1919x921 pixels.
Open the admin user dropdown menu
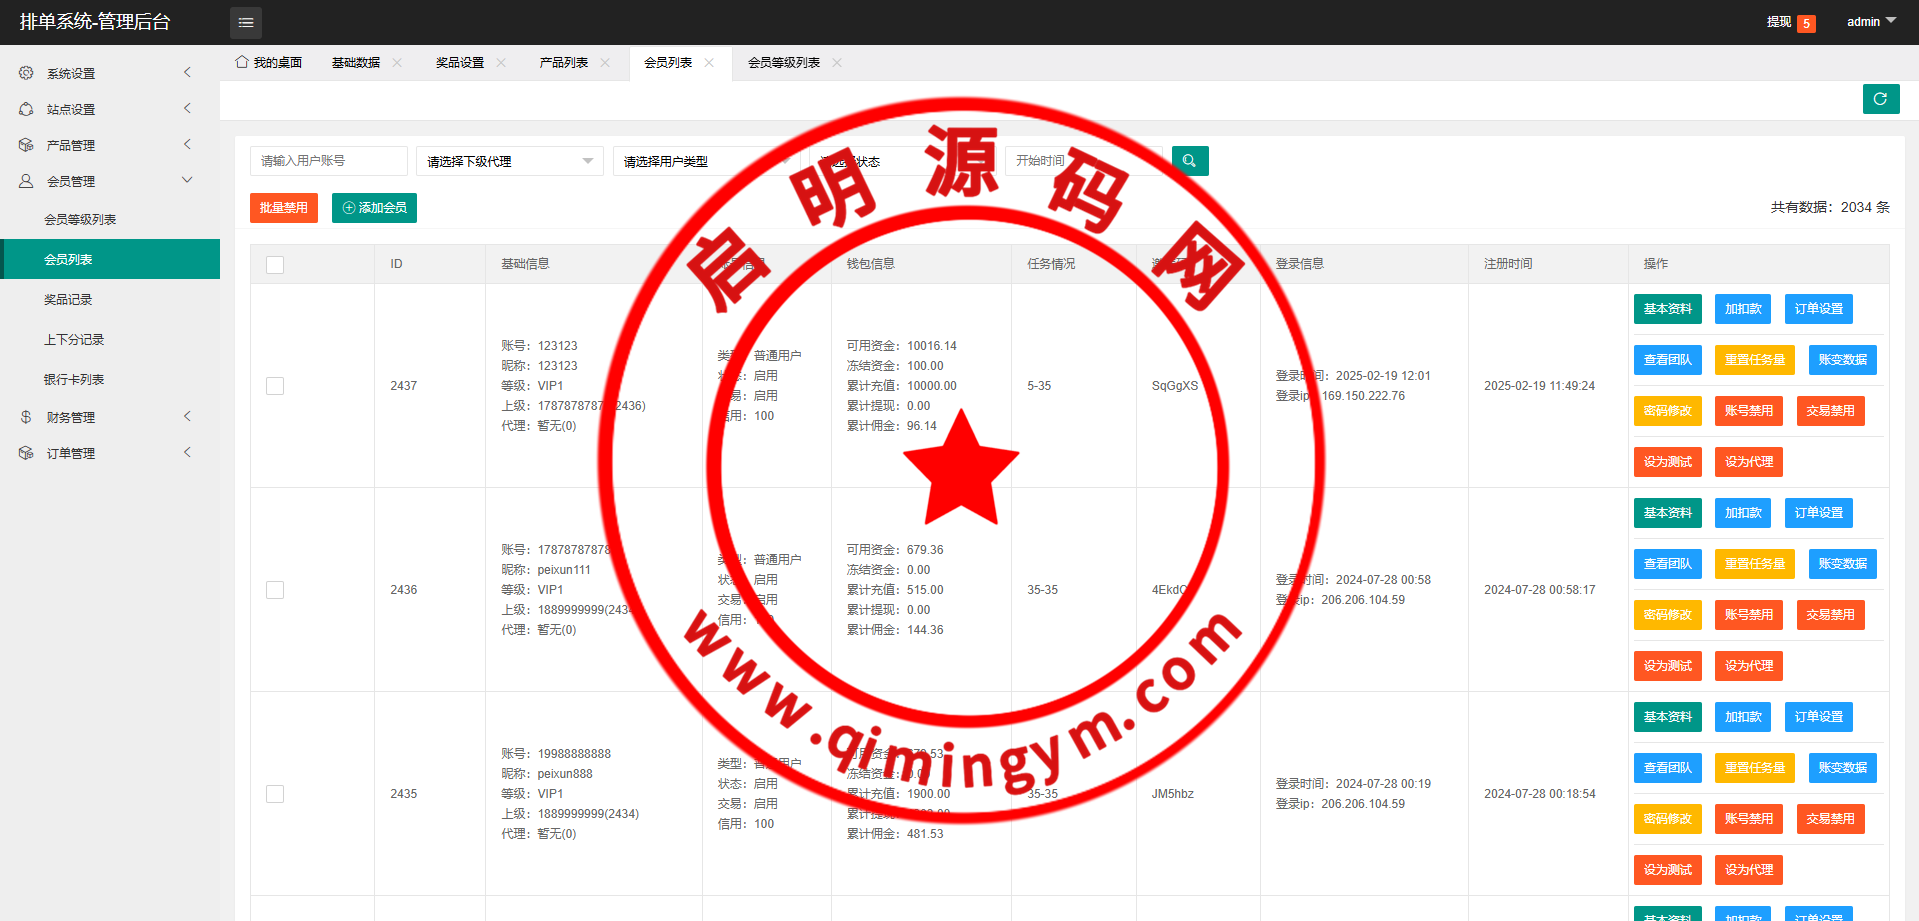click(x=1870, y=22)
